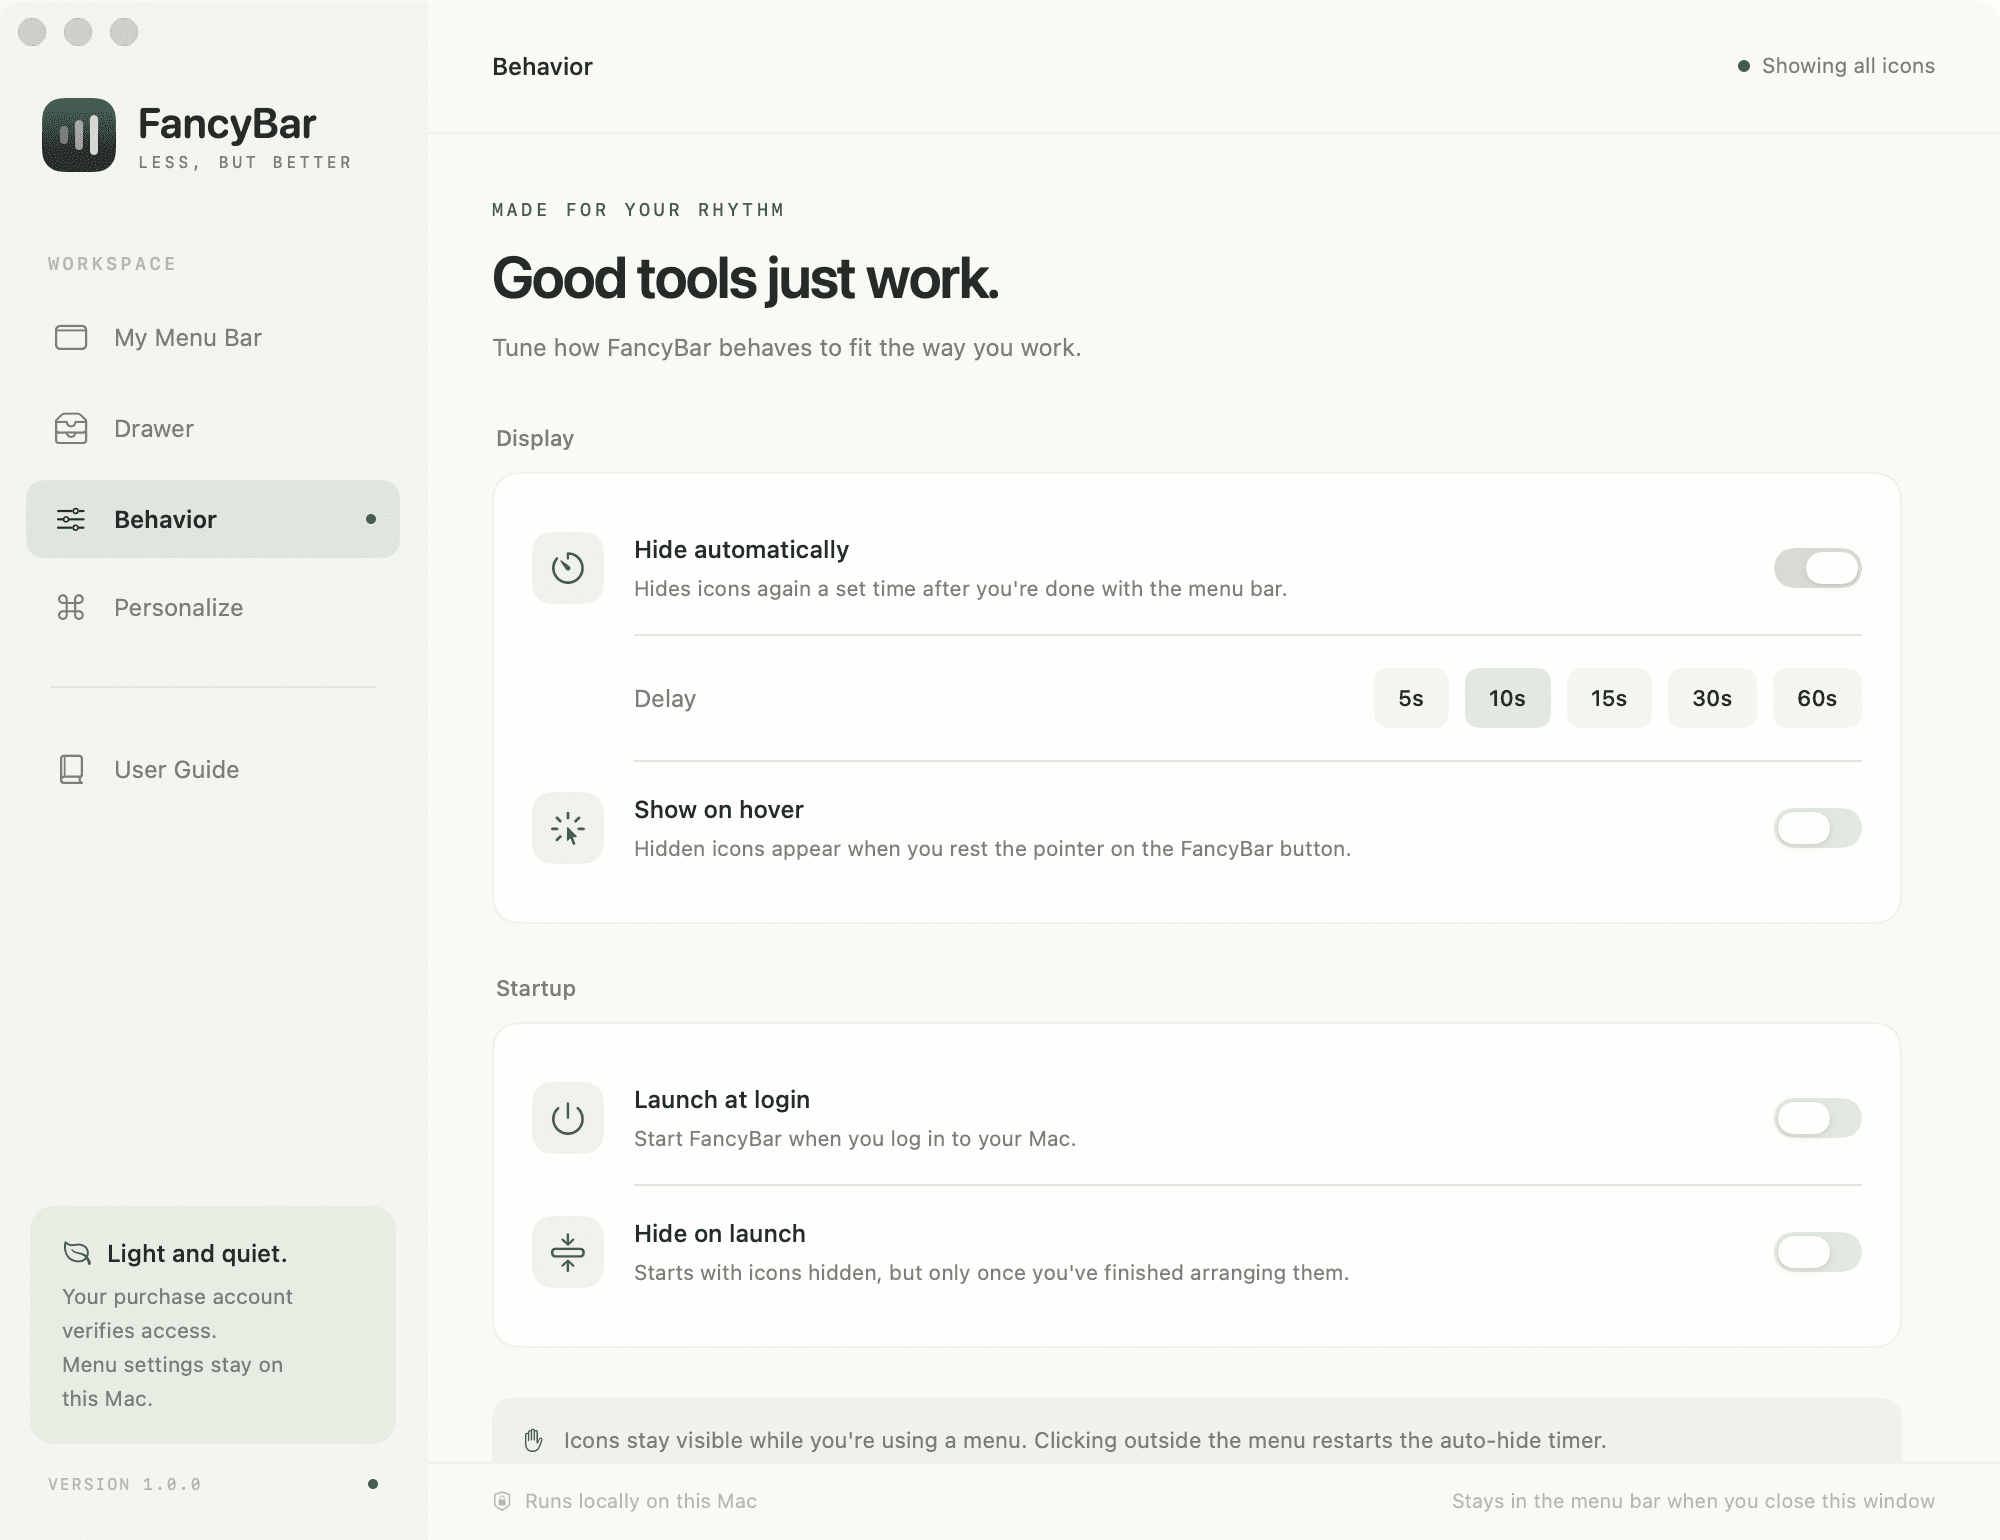Click the hand icon in the info note
Screen dimensions: 2000x1540
pyautogui.click(x=533, y=1440)
